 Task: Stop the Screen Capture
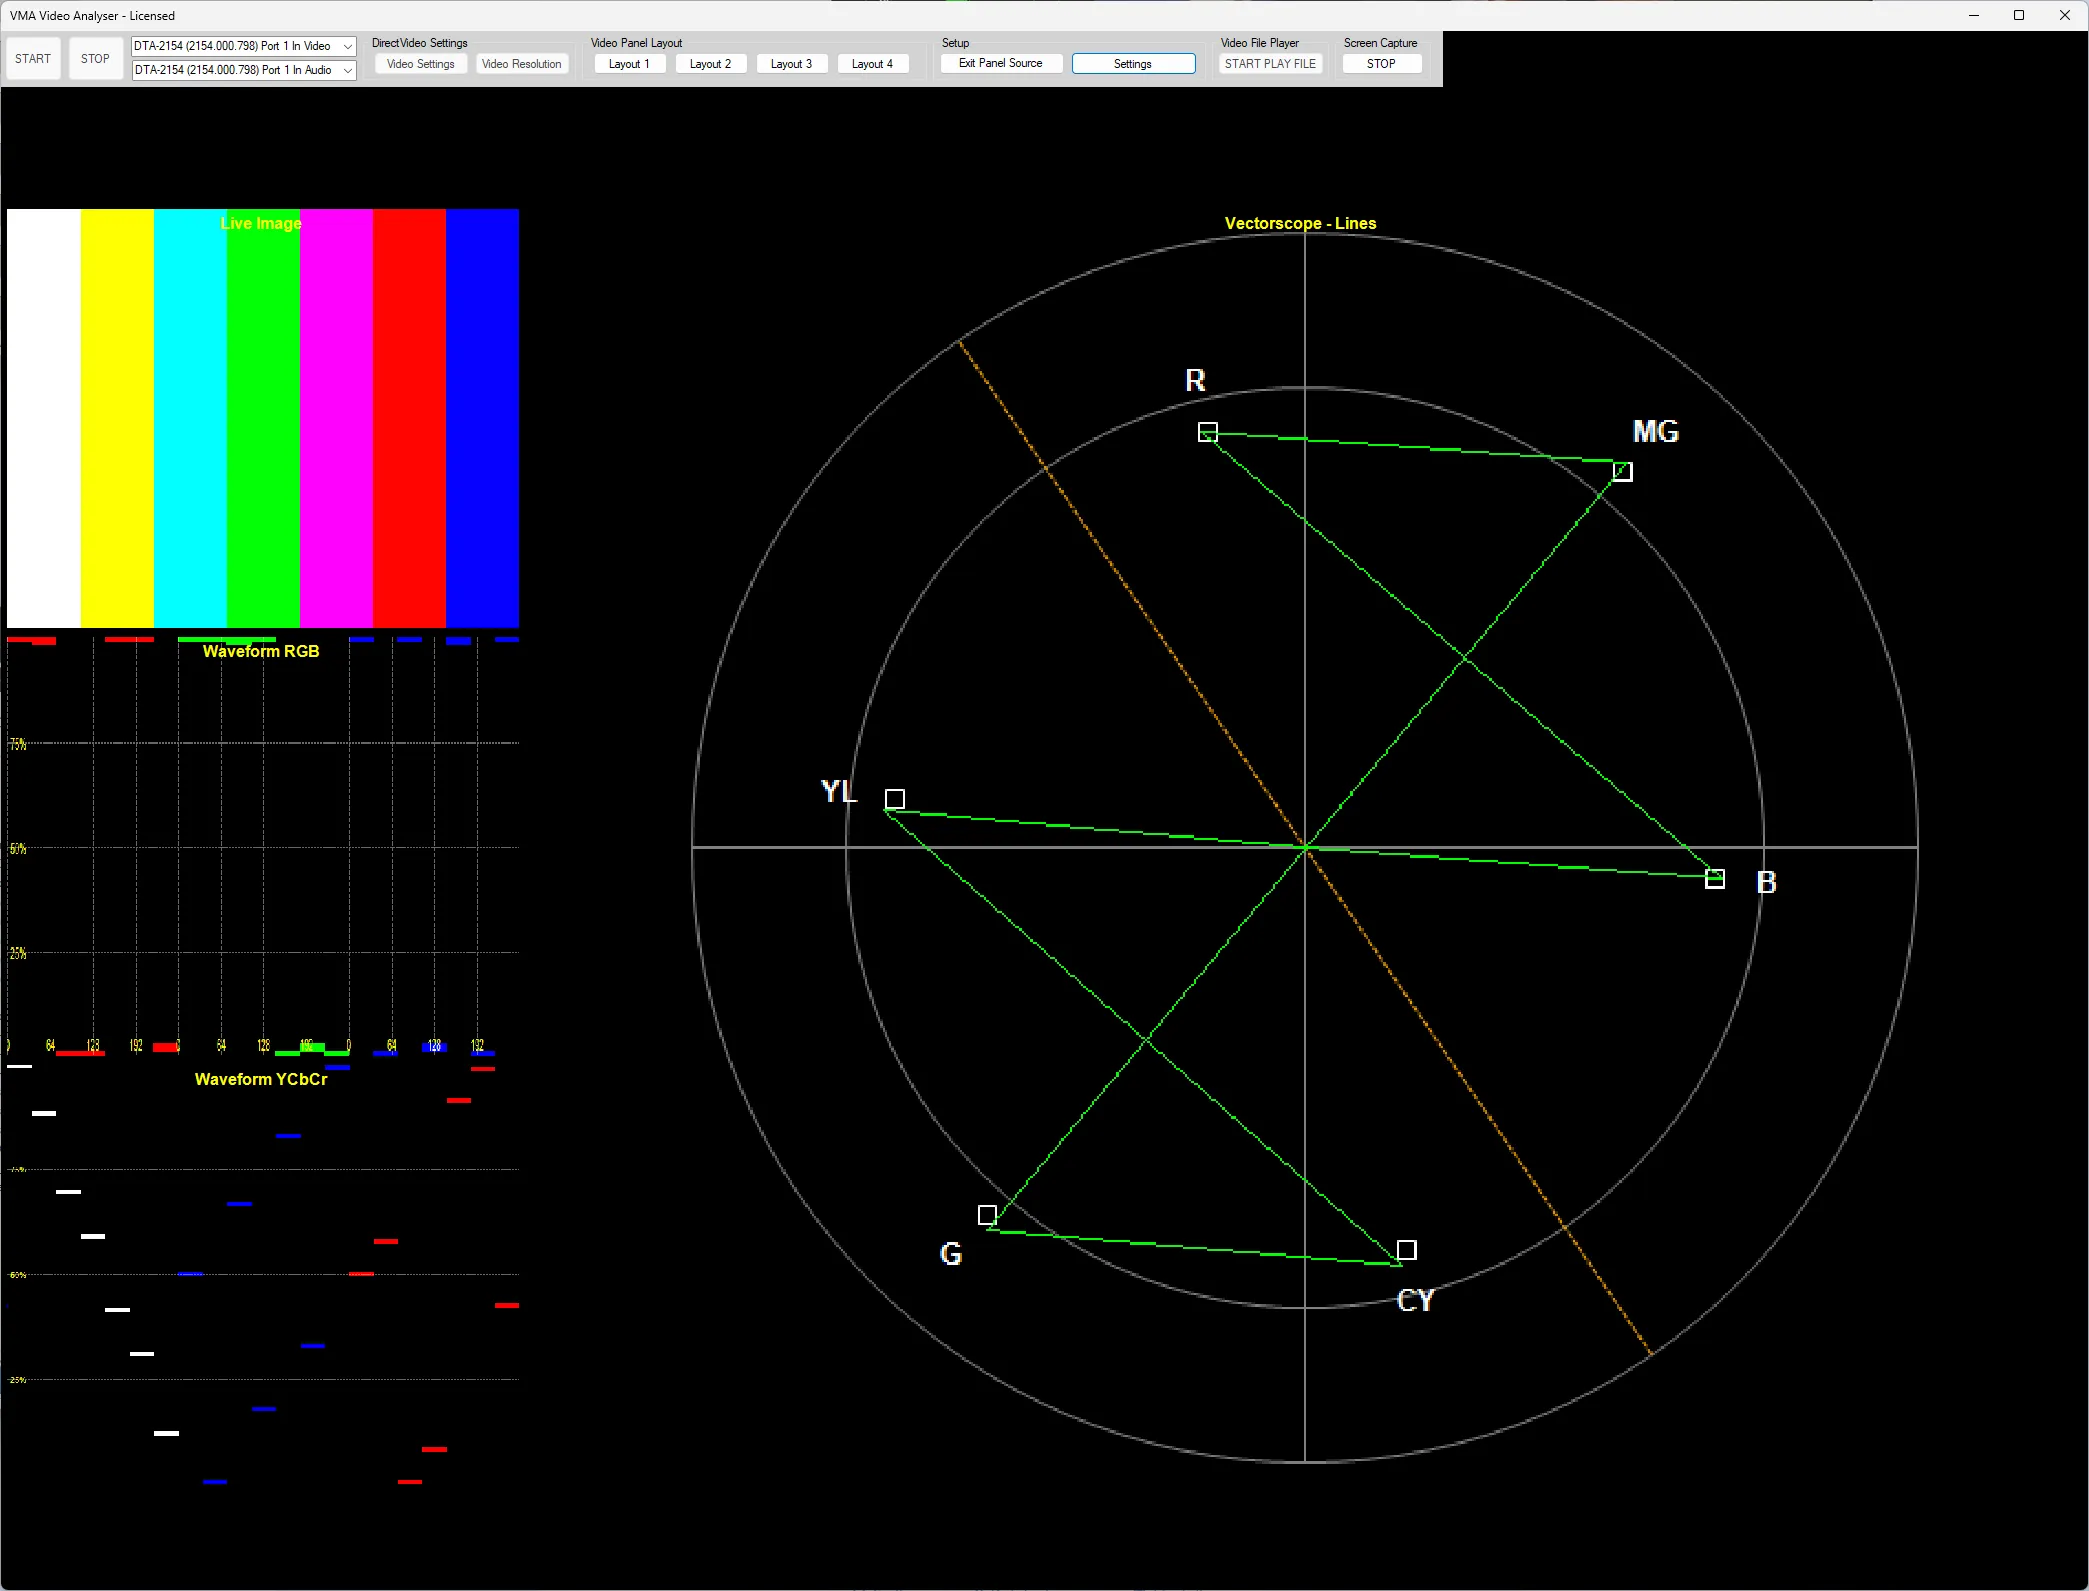pyautogui.click(x=1381, y=64)
